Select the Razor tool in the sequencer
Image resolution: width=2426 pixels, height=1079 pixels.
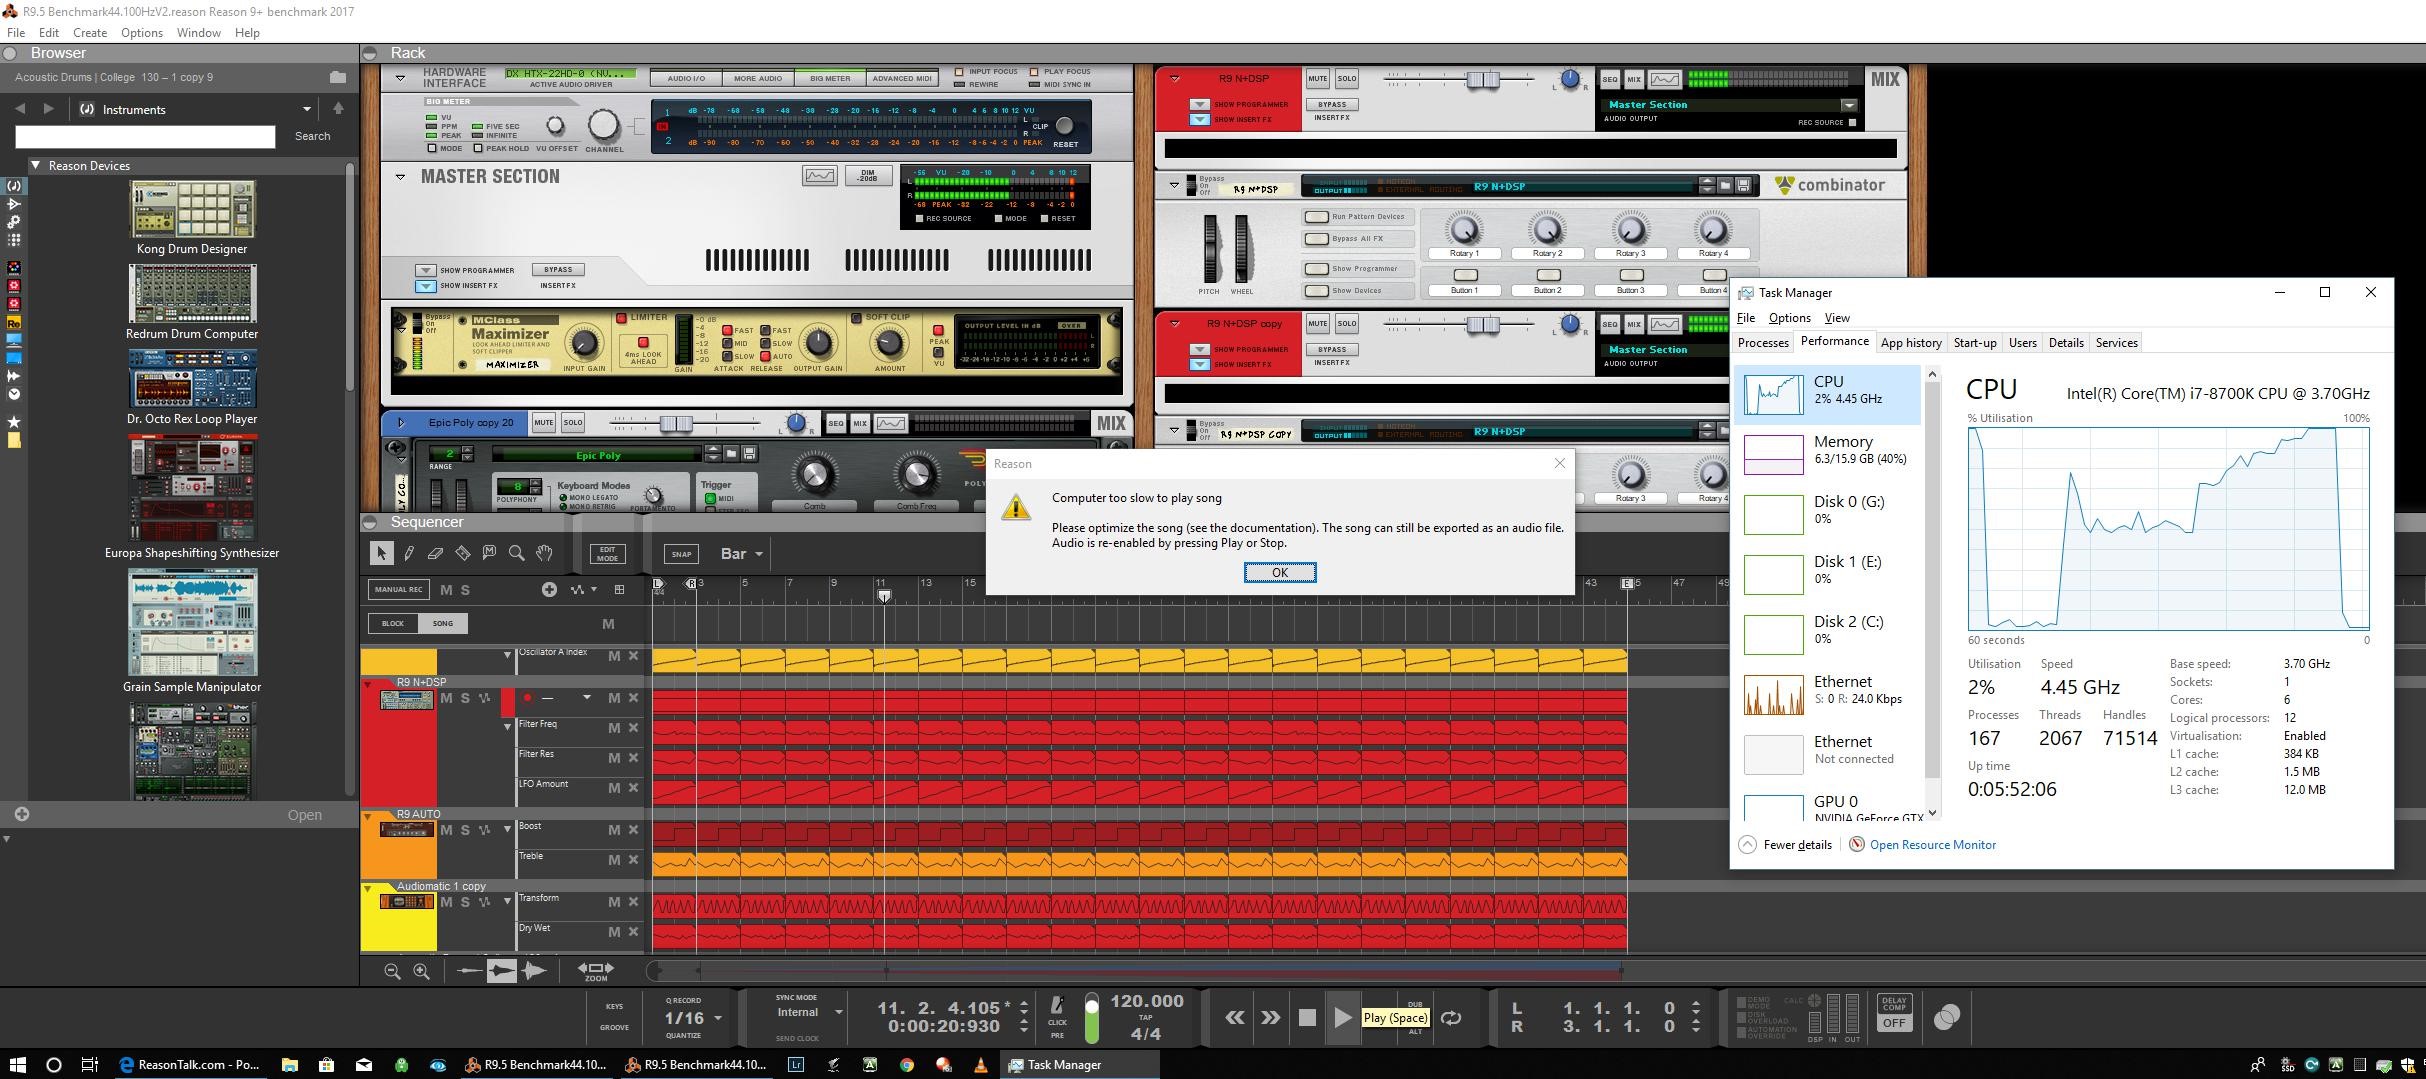[x=462, y=553]
